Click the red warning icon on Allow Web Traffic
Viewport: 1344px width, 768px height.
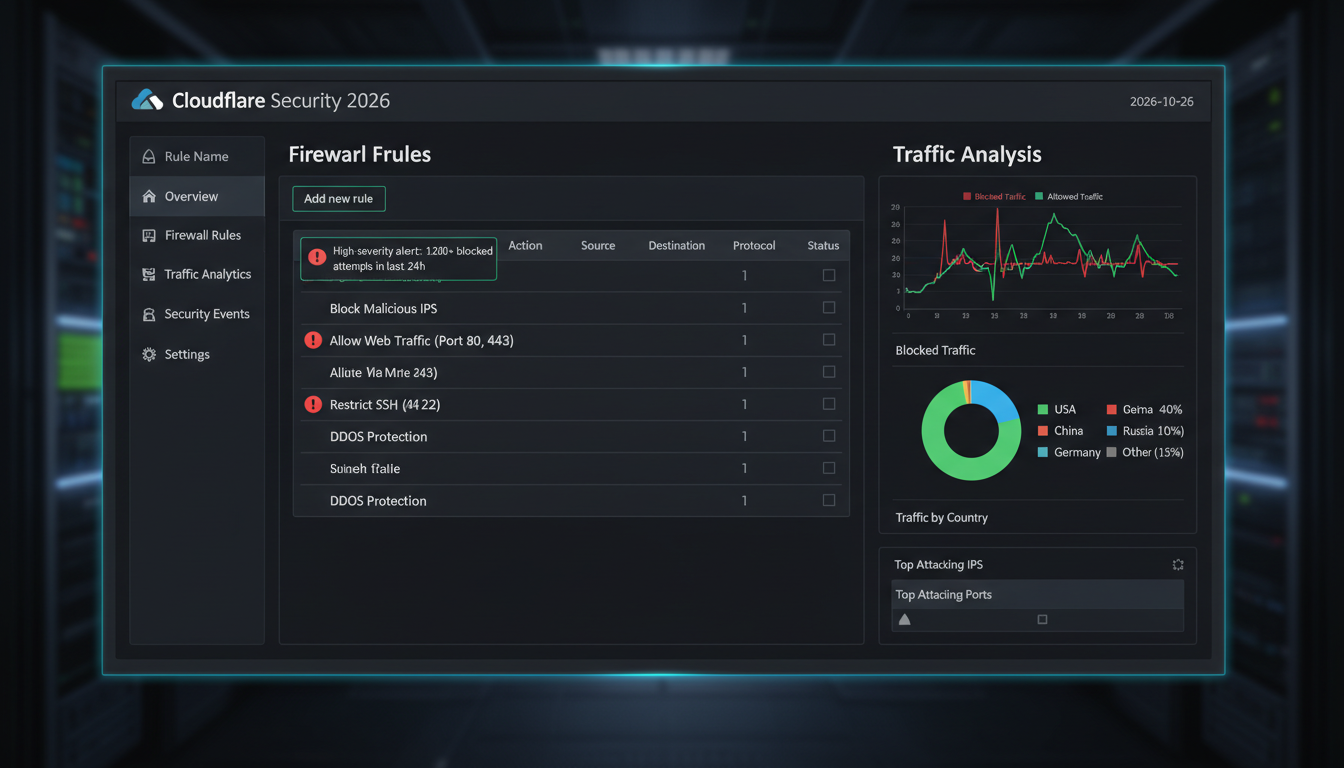313,340
